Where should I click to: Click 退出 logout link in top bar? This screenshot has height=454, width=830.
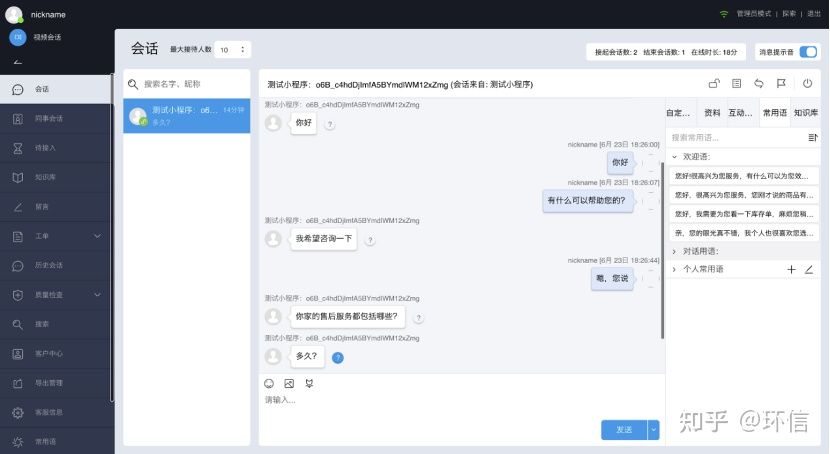click(813, 14)
